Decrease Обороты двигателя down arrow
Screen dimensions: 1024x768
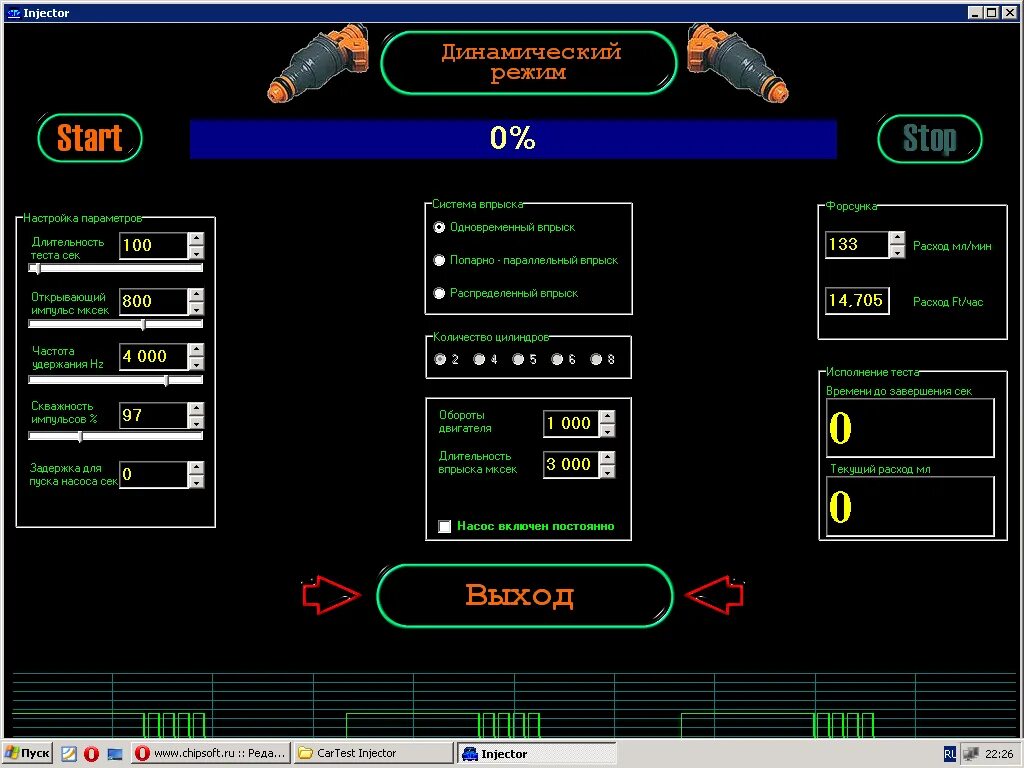click(607, 430)
